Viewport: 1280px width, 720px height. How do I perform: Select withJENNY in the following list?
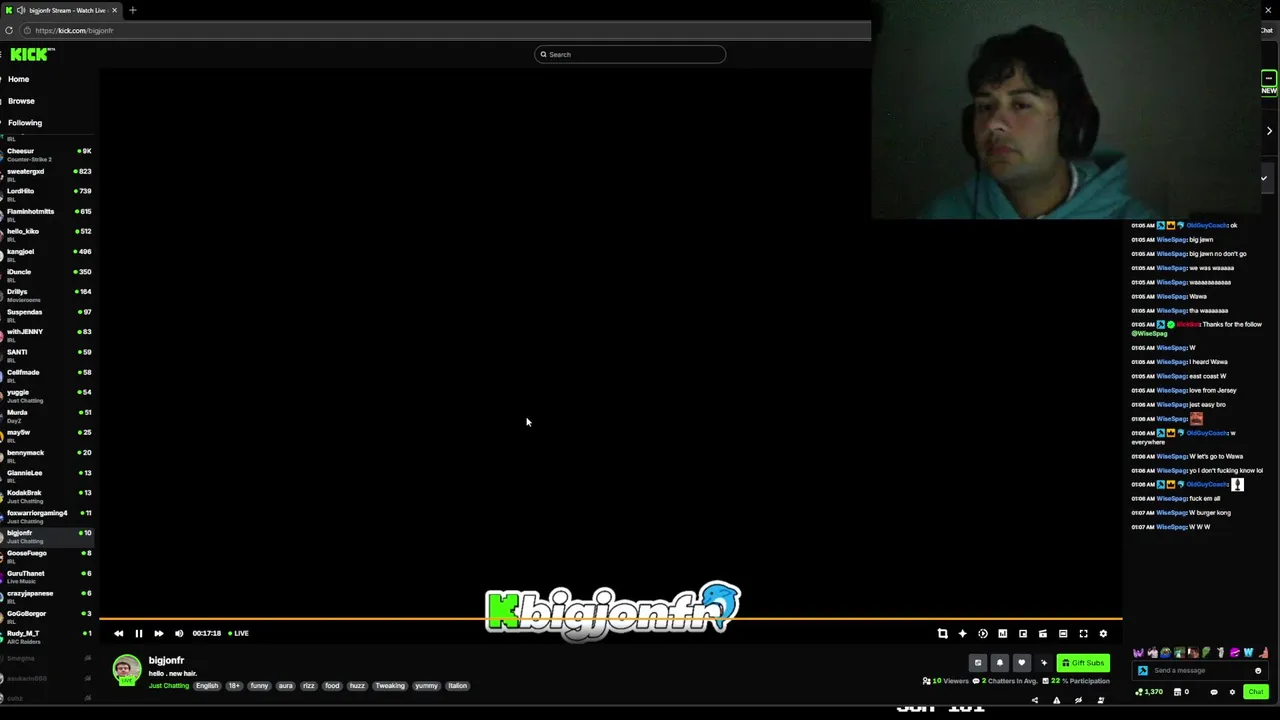tap(47, 335)
